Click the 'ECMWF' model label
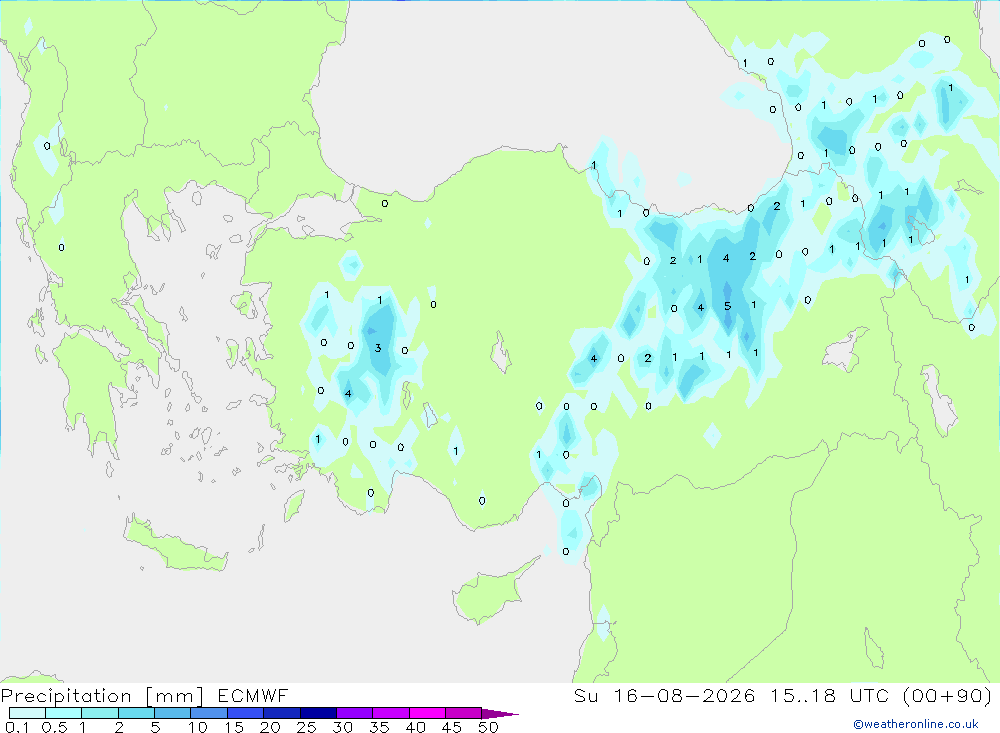The height and width of the screenshot is (733, 1000). pyautogui.click(x=253, y=695)
